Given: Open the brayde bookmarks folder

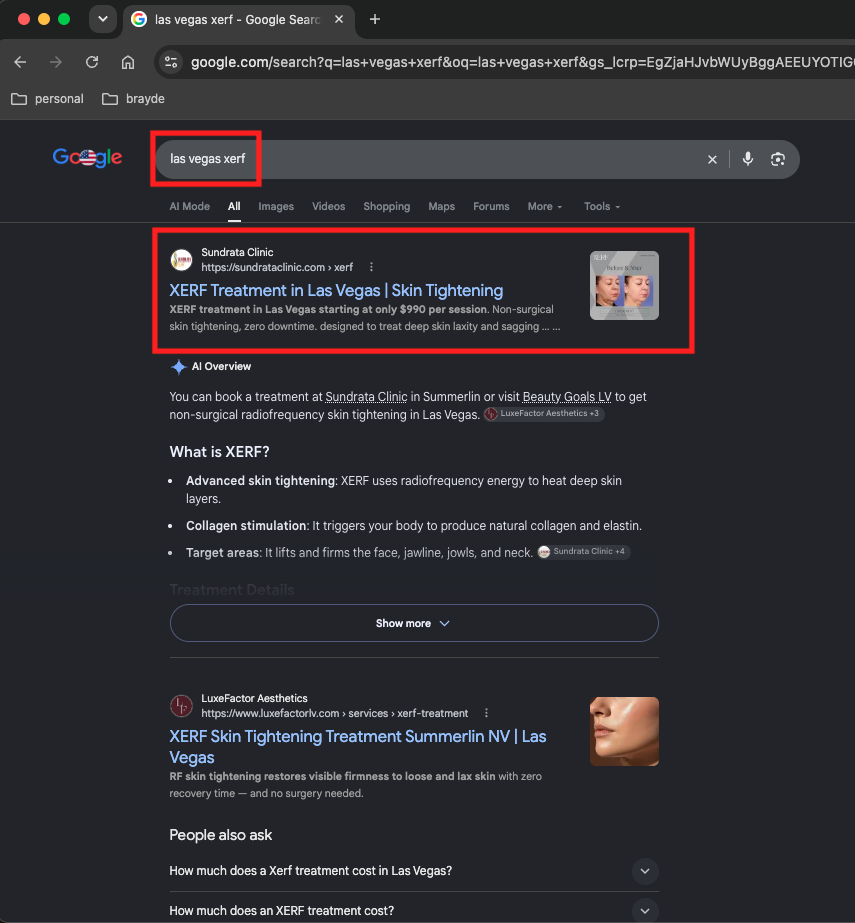Looking at the screenshot, I should [133, 99].
